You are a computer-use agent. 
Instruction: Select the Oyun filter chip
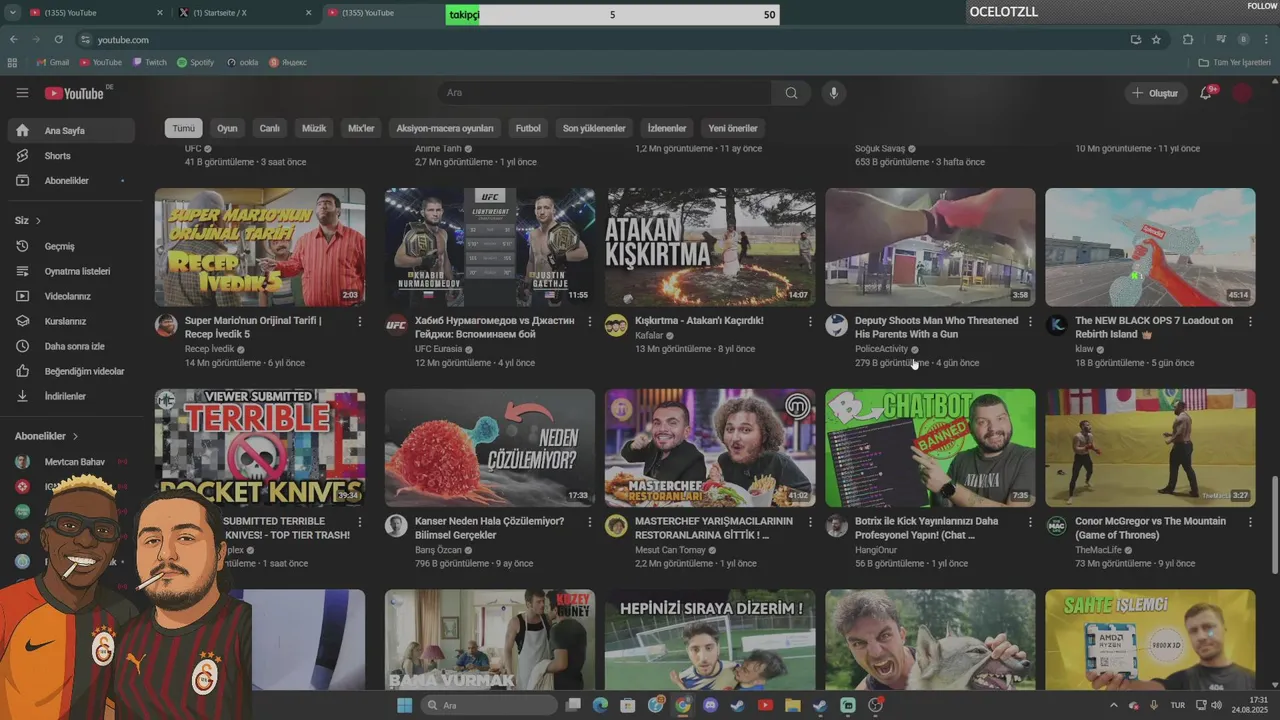(x=228, y=128)
